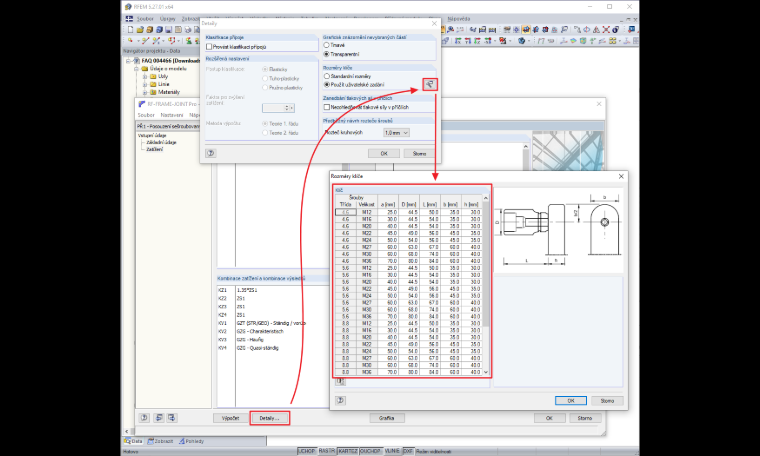760x456 pixels.
Task: Click the small icon below the wrench table
Action: 341,382
